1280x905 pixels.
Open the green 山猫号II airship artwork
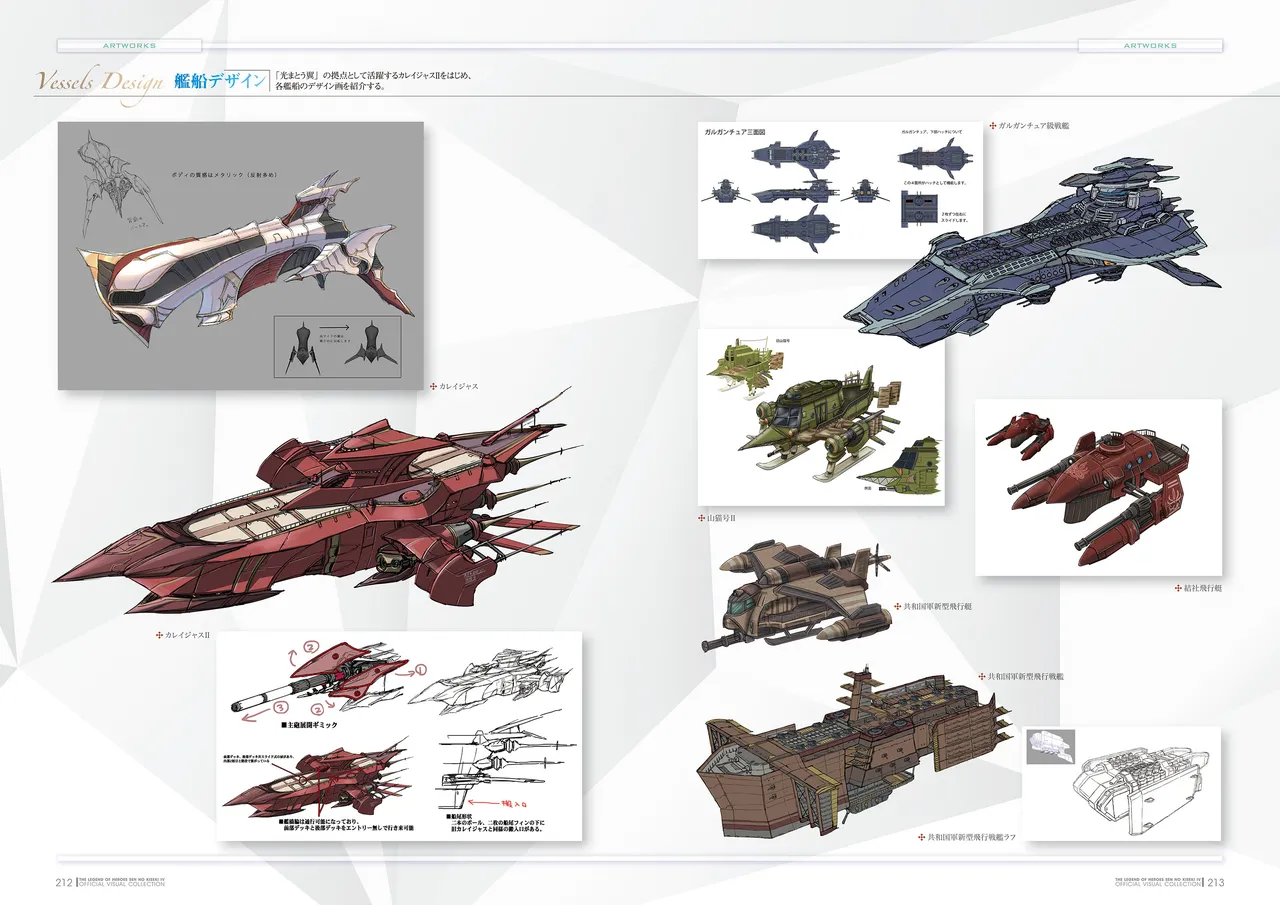click(x=821, y=417)
